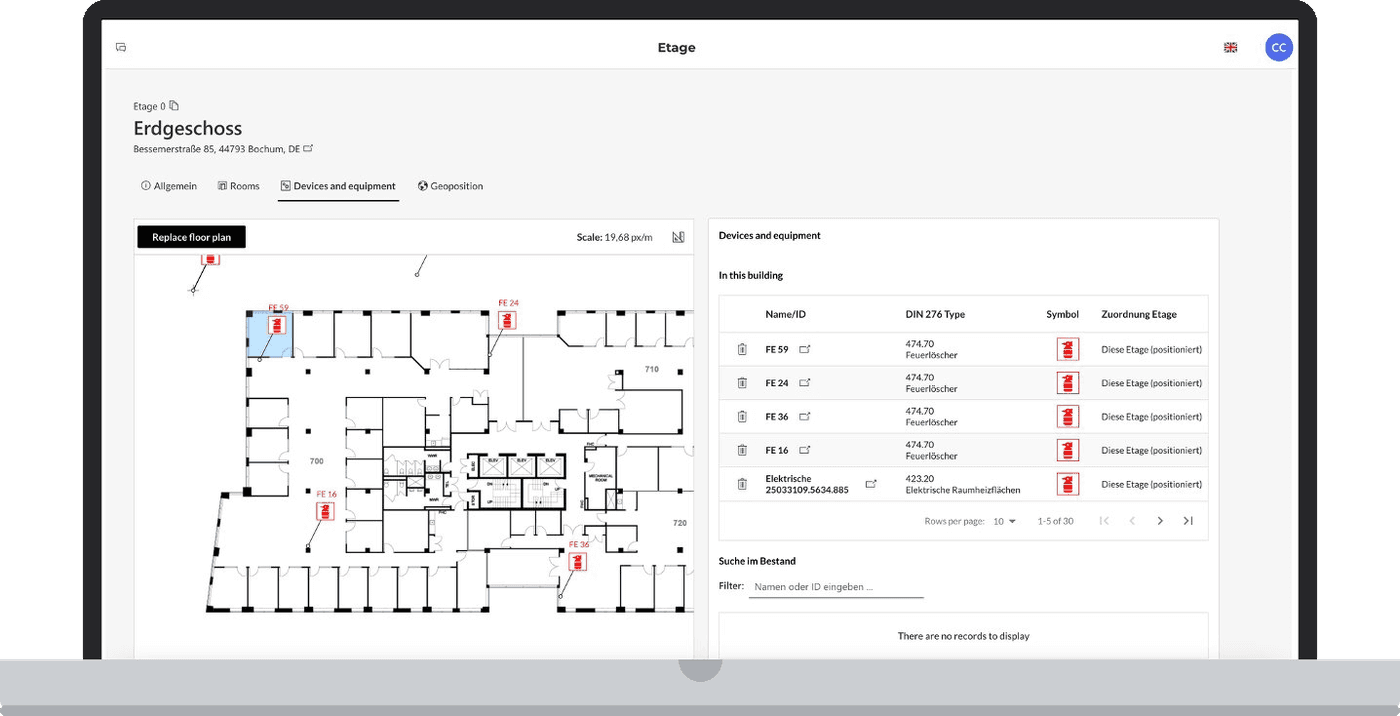
Task: Delete the FE 24 device row
Action: 742,383
